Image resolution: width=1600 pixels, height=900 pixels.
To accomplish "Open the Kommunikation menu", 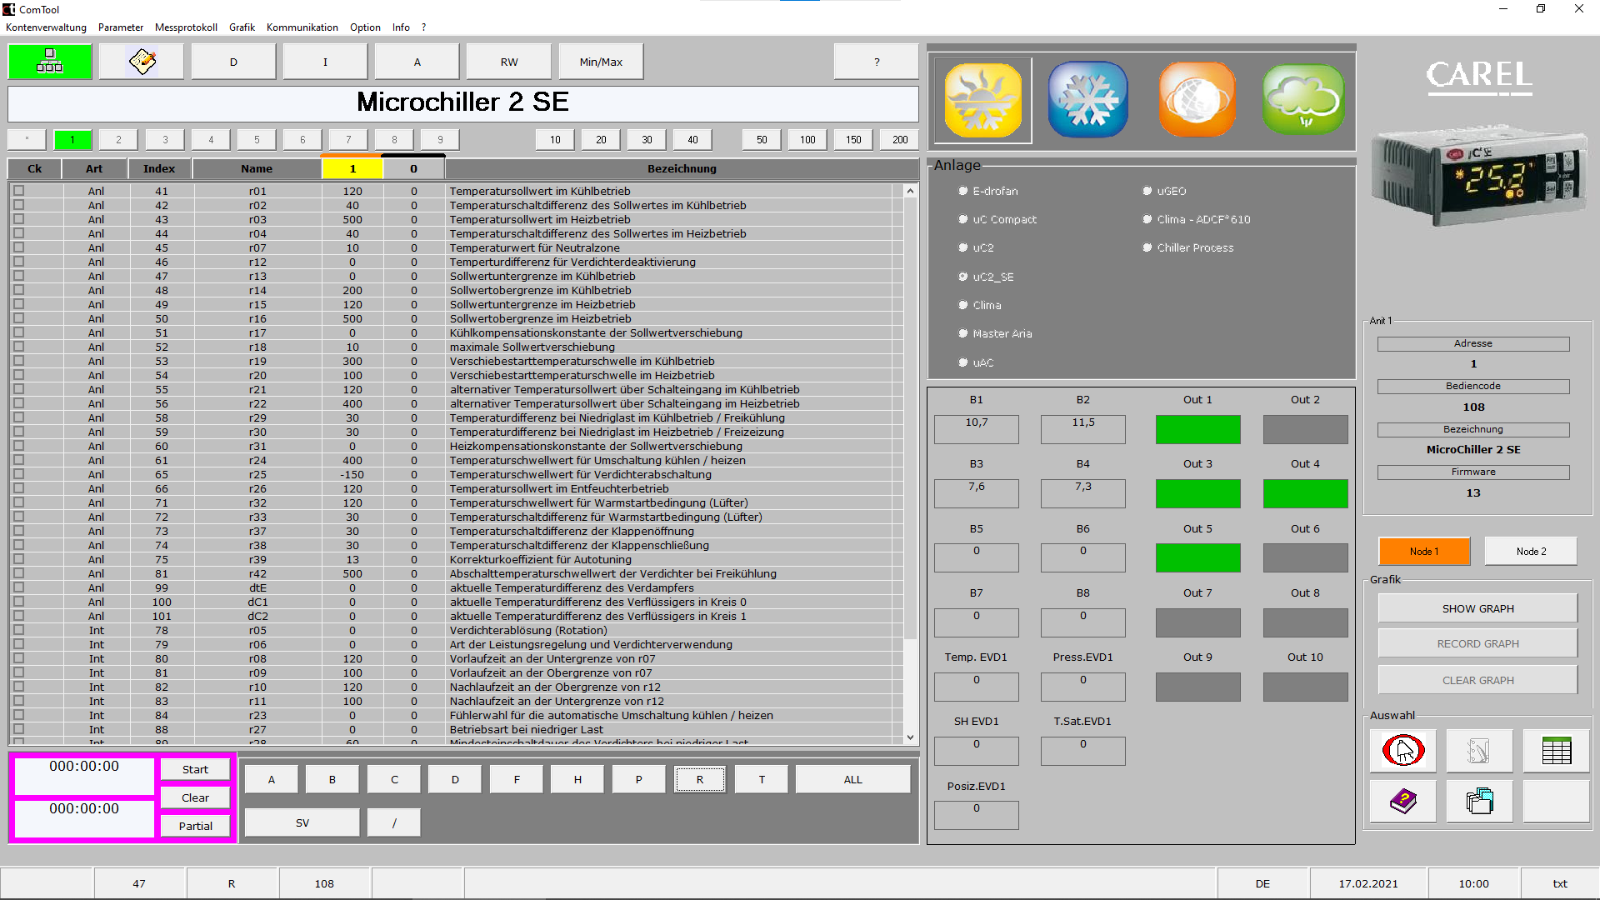I will (x=302, y=27).
